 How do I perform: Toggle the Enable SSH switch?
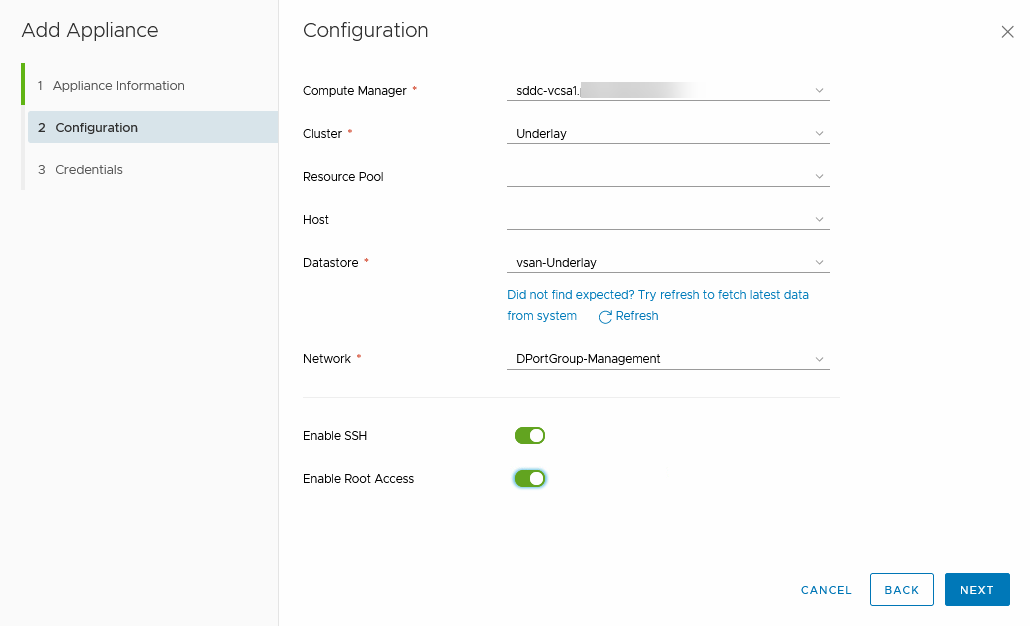(x=529, y=436)
